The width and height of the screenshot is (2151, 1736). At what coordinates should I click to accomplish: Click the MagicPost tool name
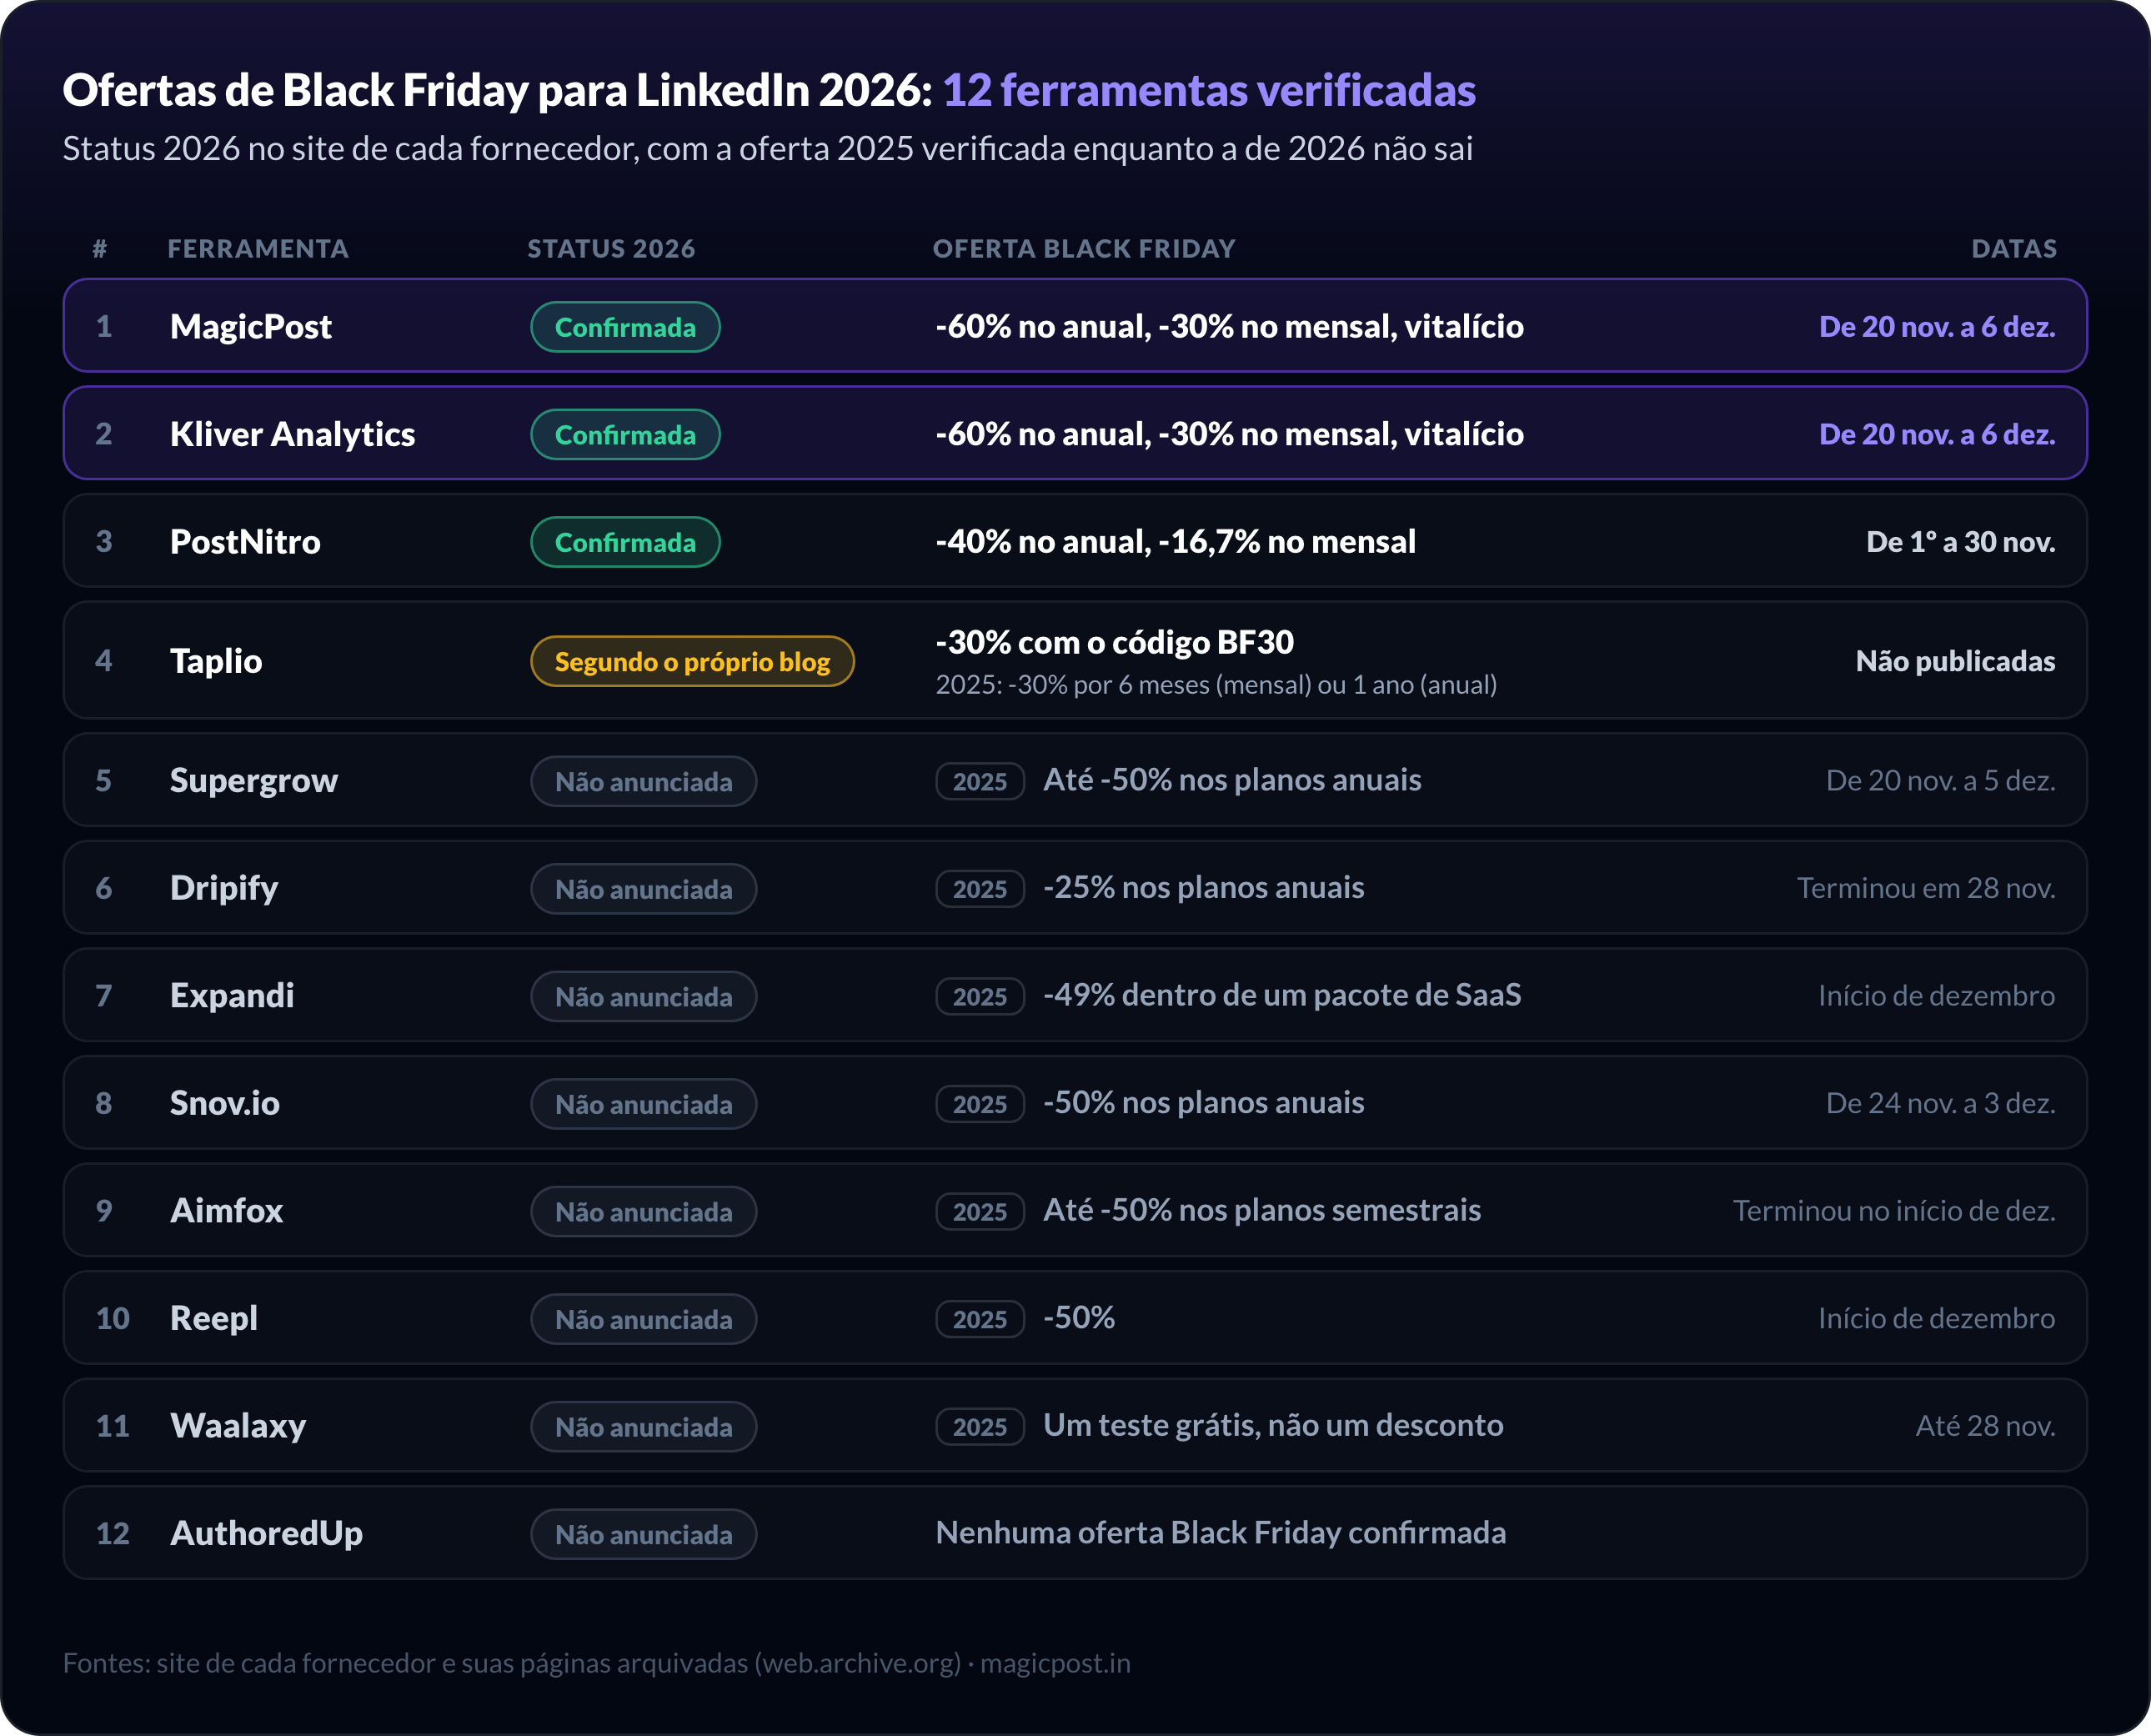point(250,327)
